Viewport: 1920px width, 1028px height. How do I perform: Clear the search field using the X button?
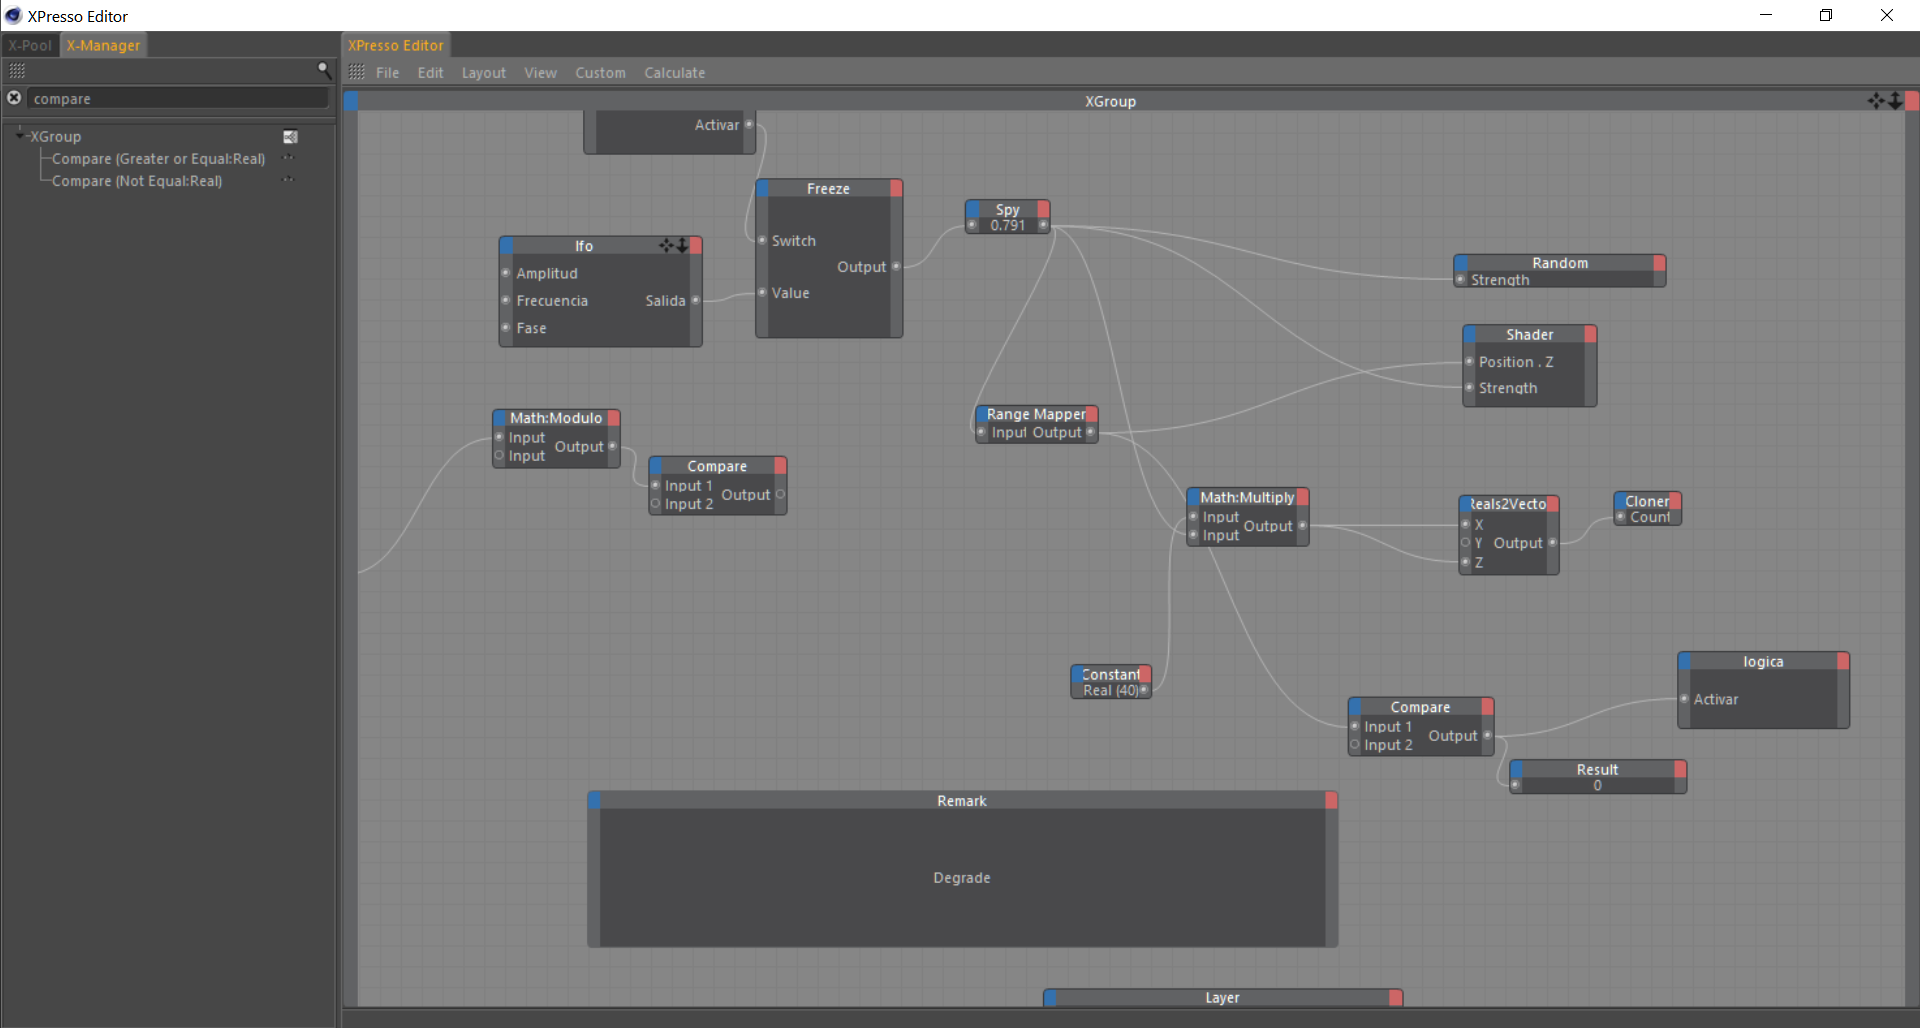pos(13,97)
